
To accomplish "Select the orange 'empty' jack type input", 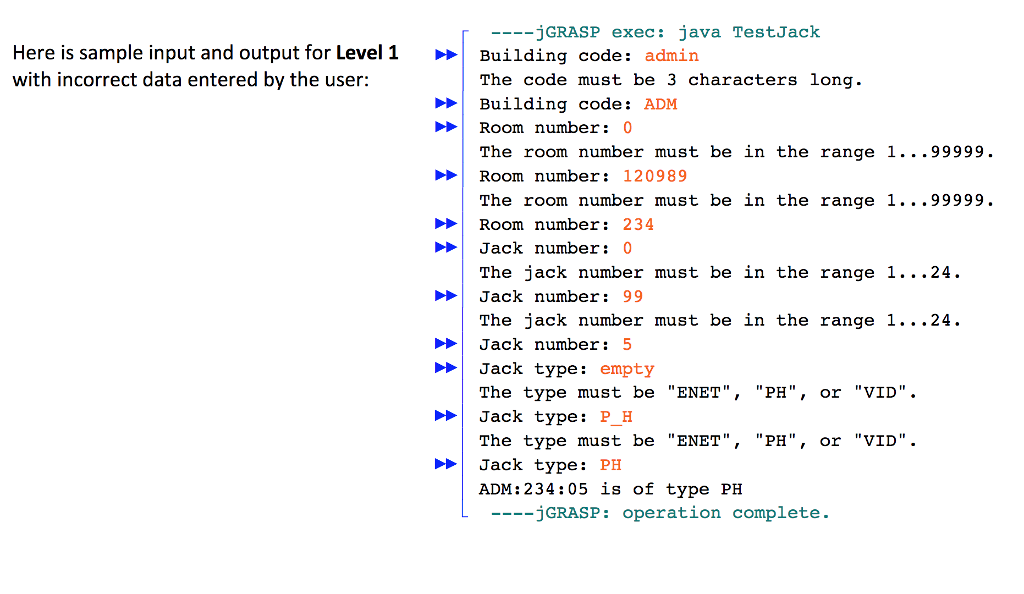I will click(627, 369).
